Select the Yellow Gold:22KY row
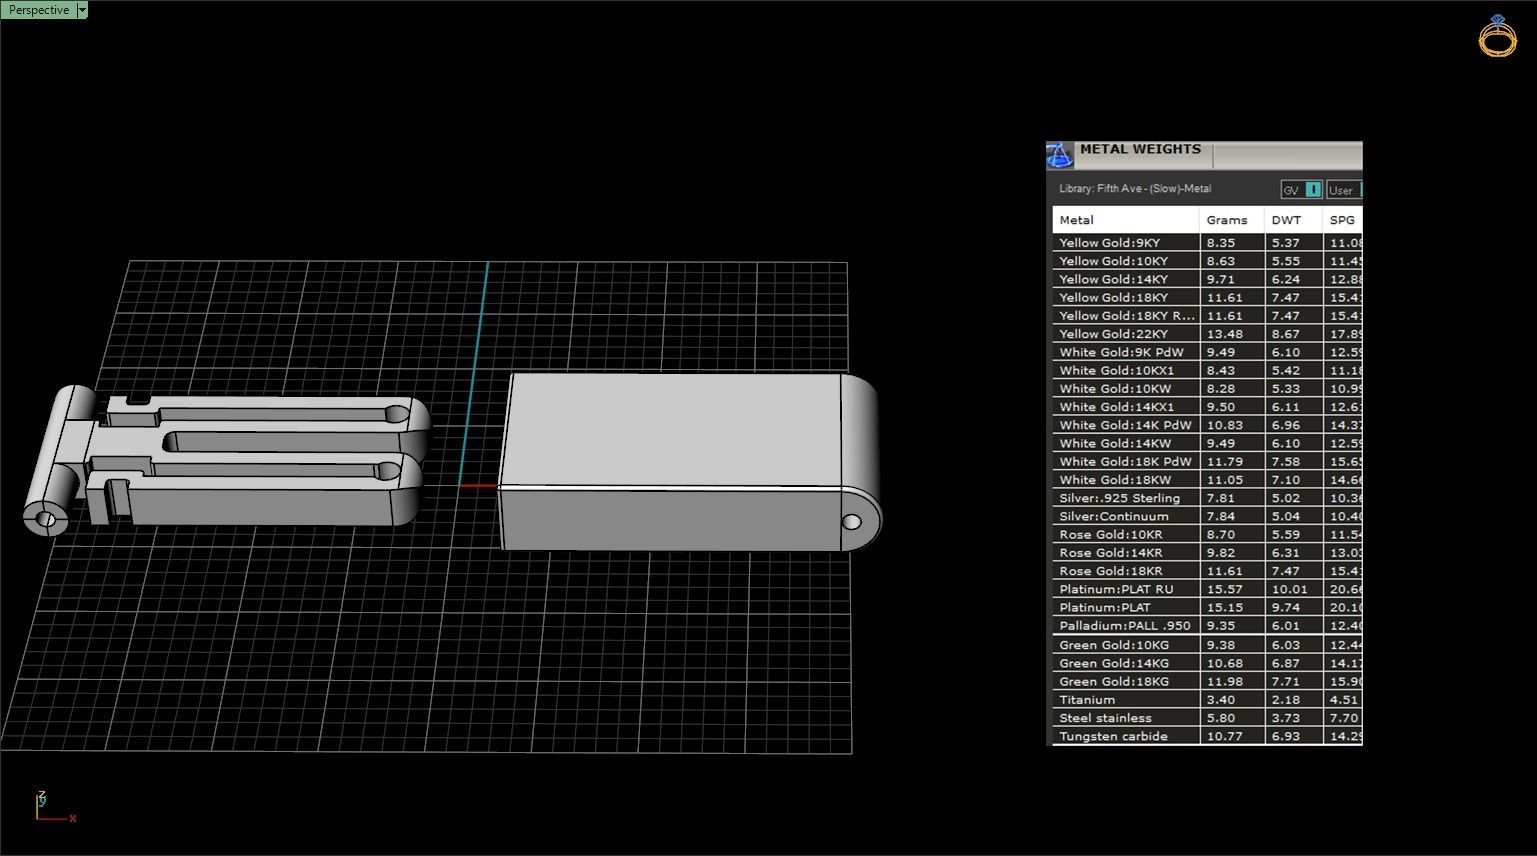The width and height of the screenshot is (1537, 856). tap(1207, 334)
